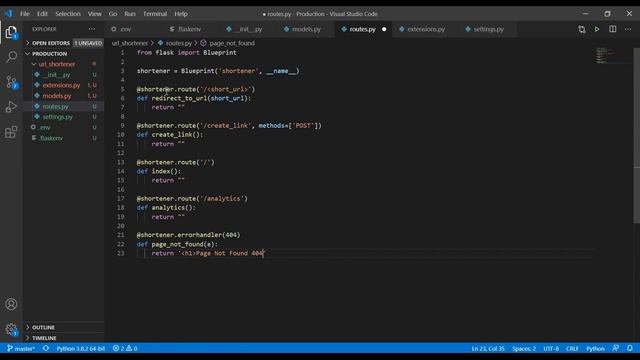Open Source Control view icon
The image size is (640, 360).
tap(11, 82)
